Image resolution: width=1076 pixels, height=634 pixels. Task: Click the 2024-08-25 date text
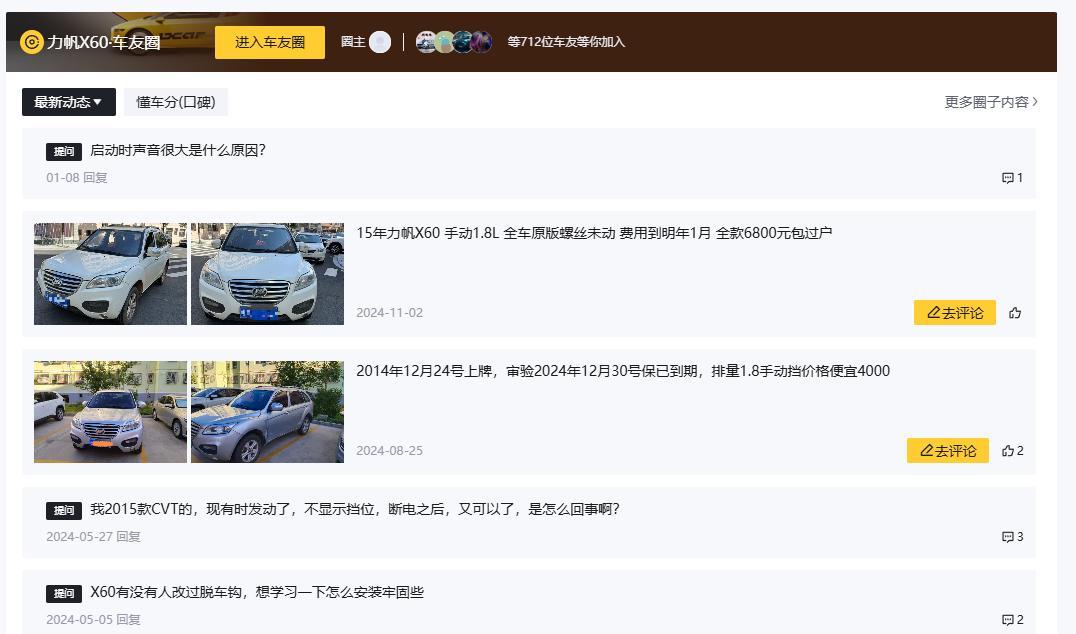click(x=389, y=451)
